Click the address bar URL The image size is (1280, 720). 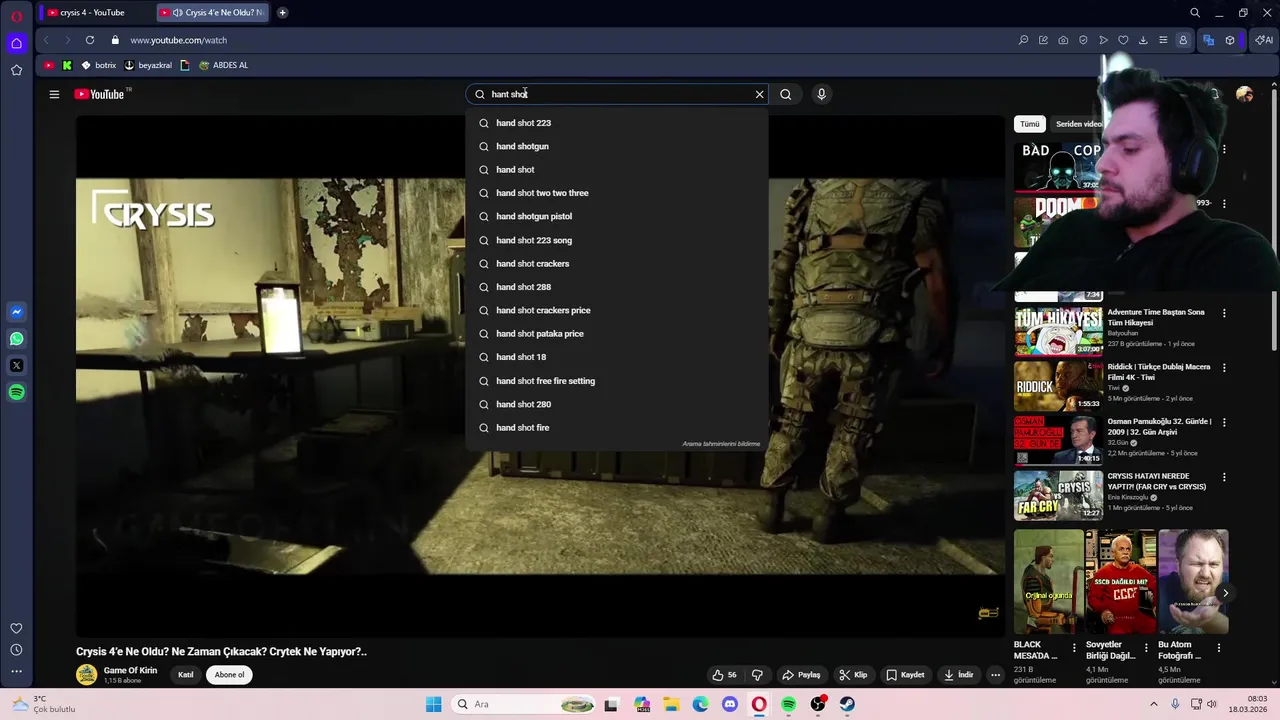point(178,40)
